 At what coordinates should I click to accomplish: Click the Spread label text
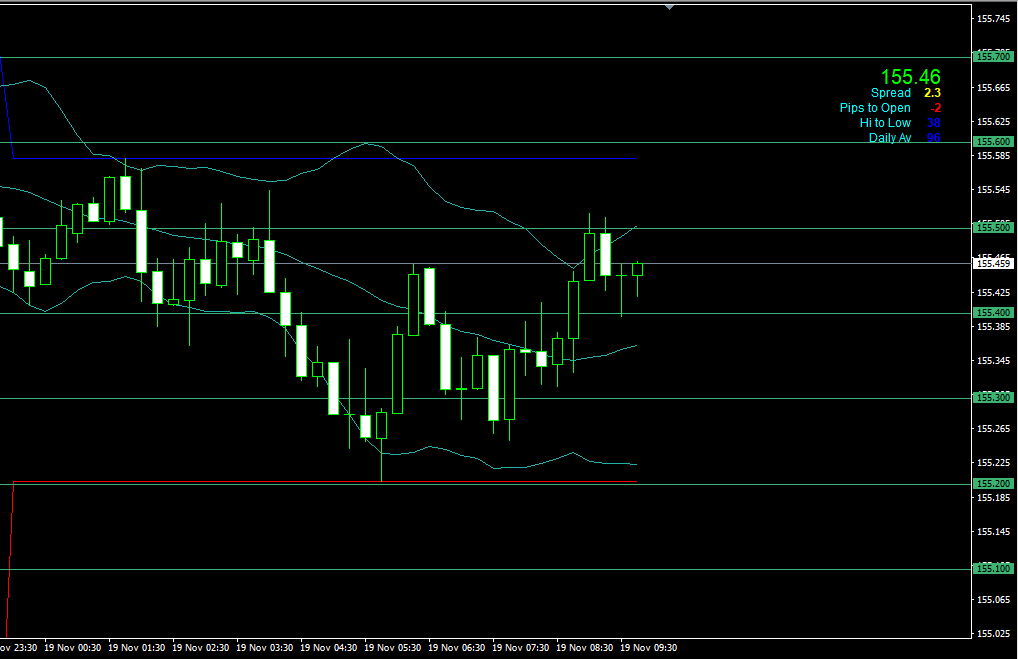click(x=890, y=93)
